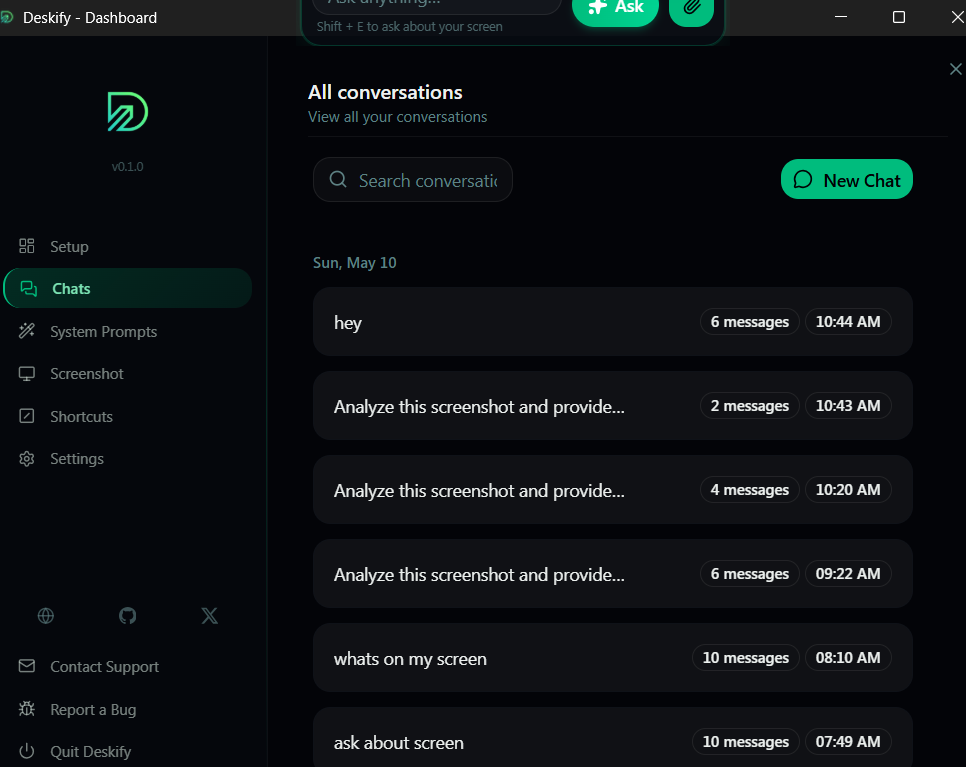
Task: Open 'whats on my screen' conversation
Action: (612, 657)
